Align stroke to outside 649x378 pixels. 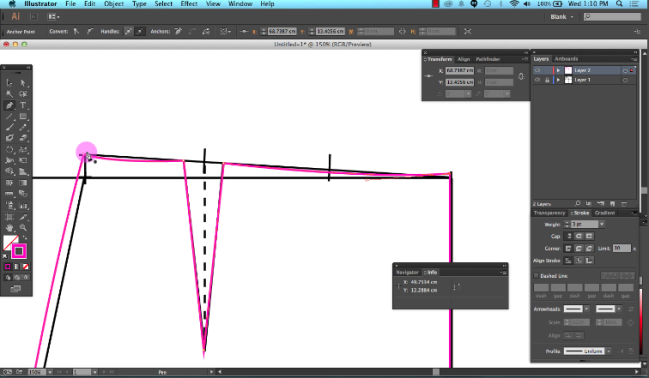(589, 260)
